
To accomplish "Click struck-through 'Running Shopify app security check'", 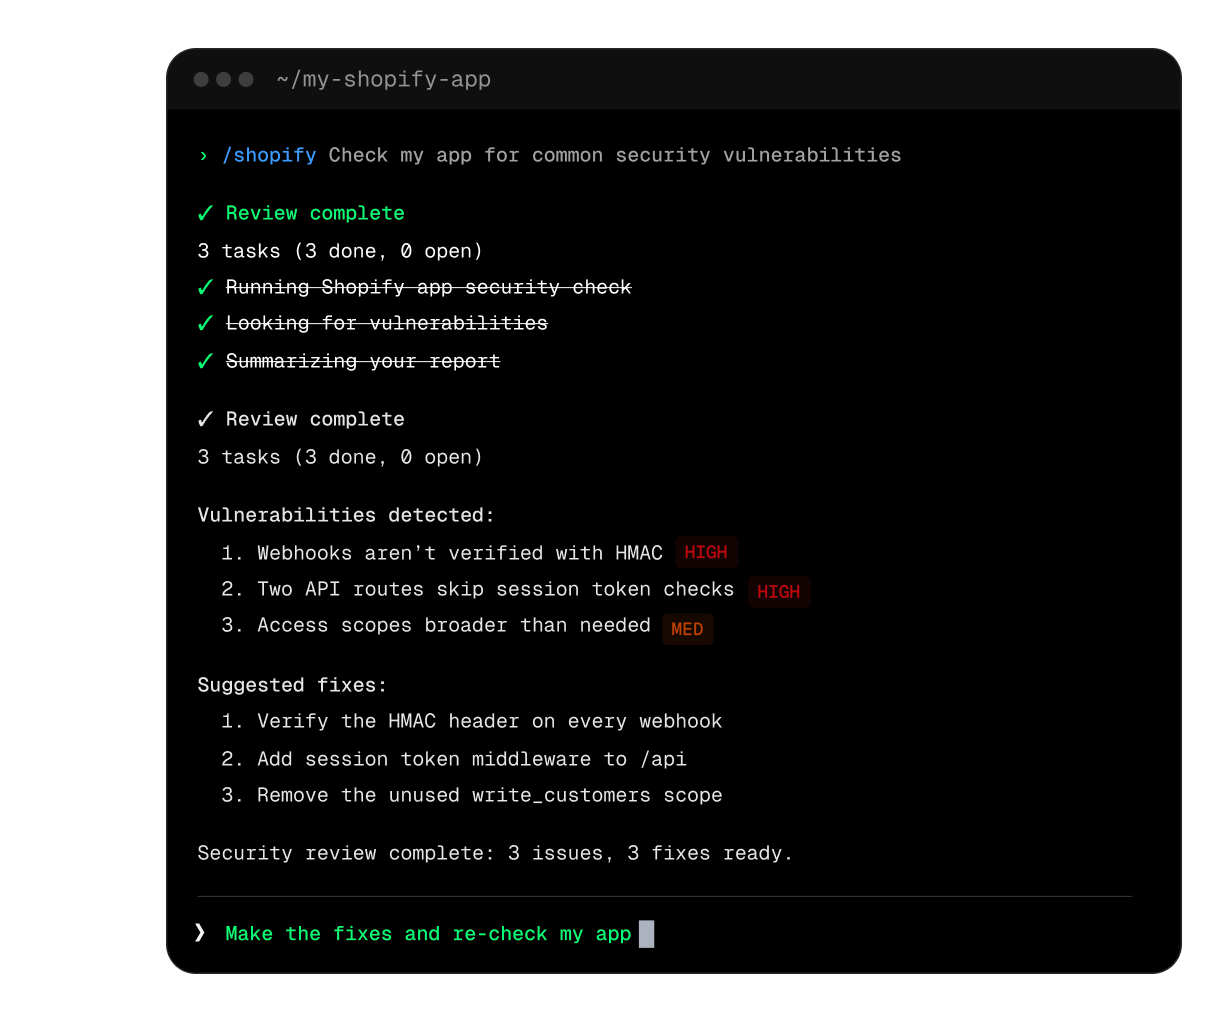I will pyautogui.click(x=429, y=287).
